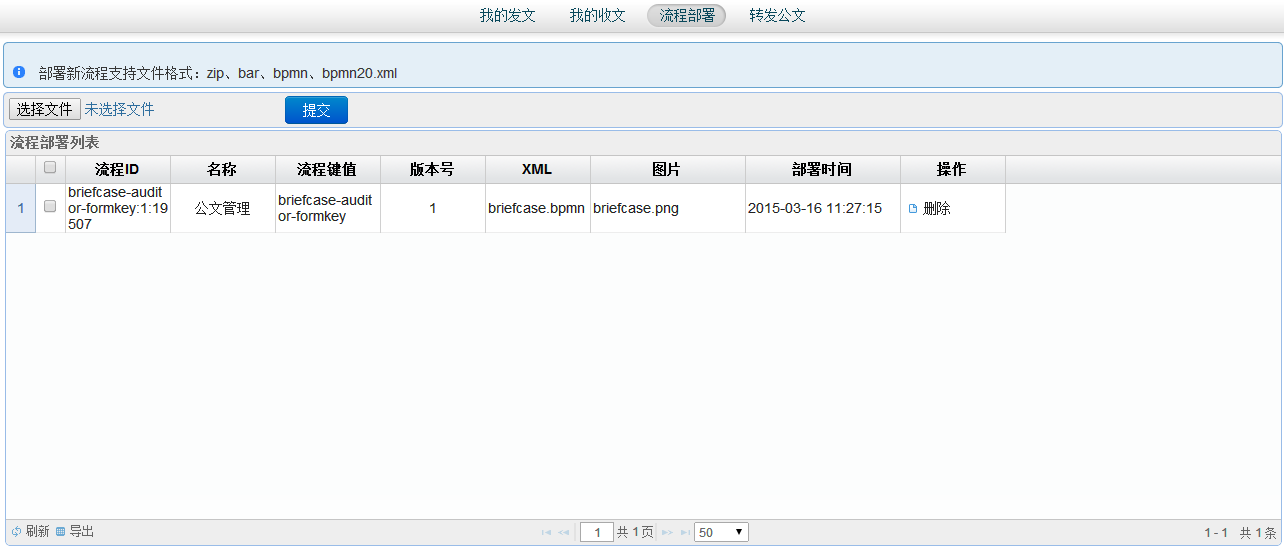Viewport: 1284px width, 548px height.
Task: Open the 转发公文 tab
Action: 777,15
